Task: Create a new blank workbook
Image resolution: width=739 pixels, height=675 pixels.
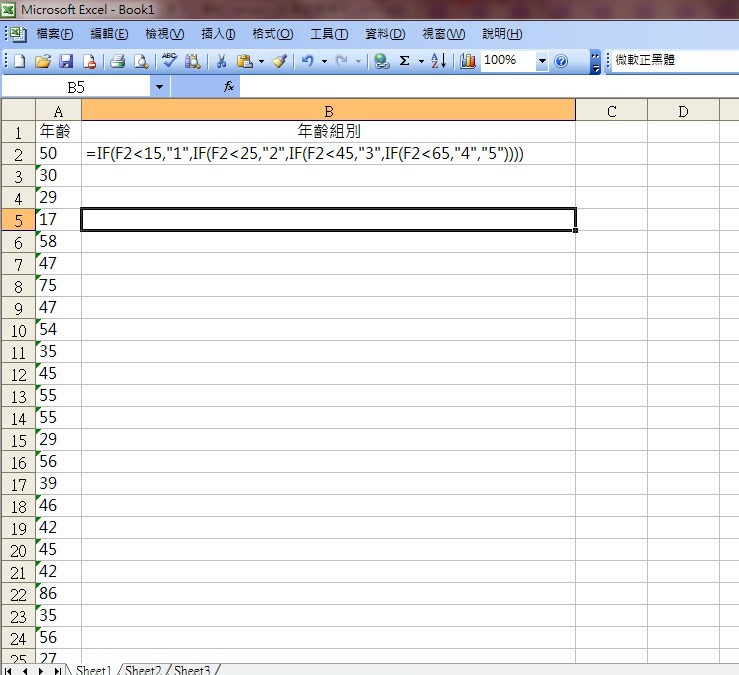Action: point(19,61)
